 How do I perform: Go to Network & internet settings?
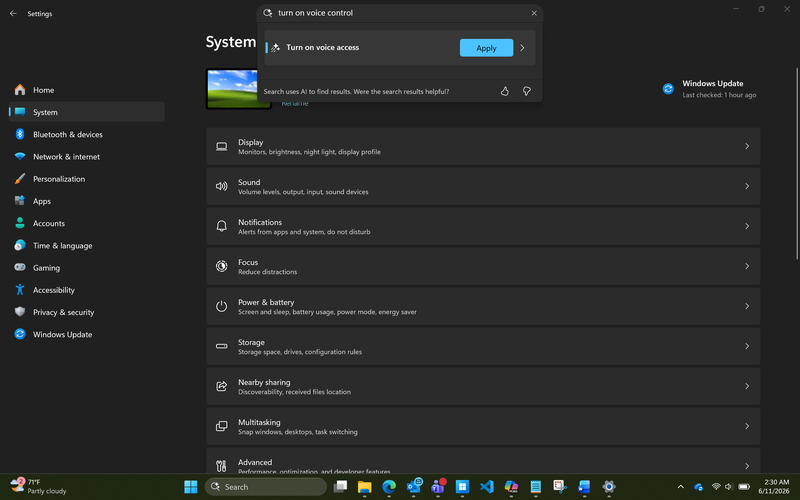87,157
